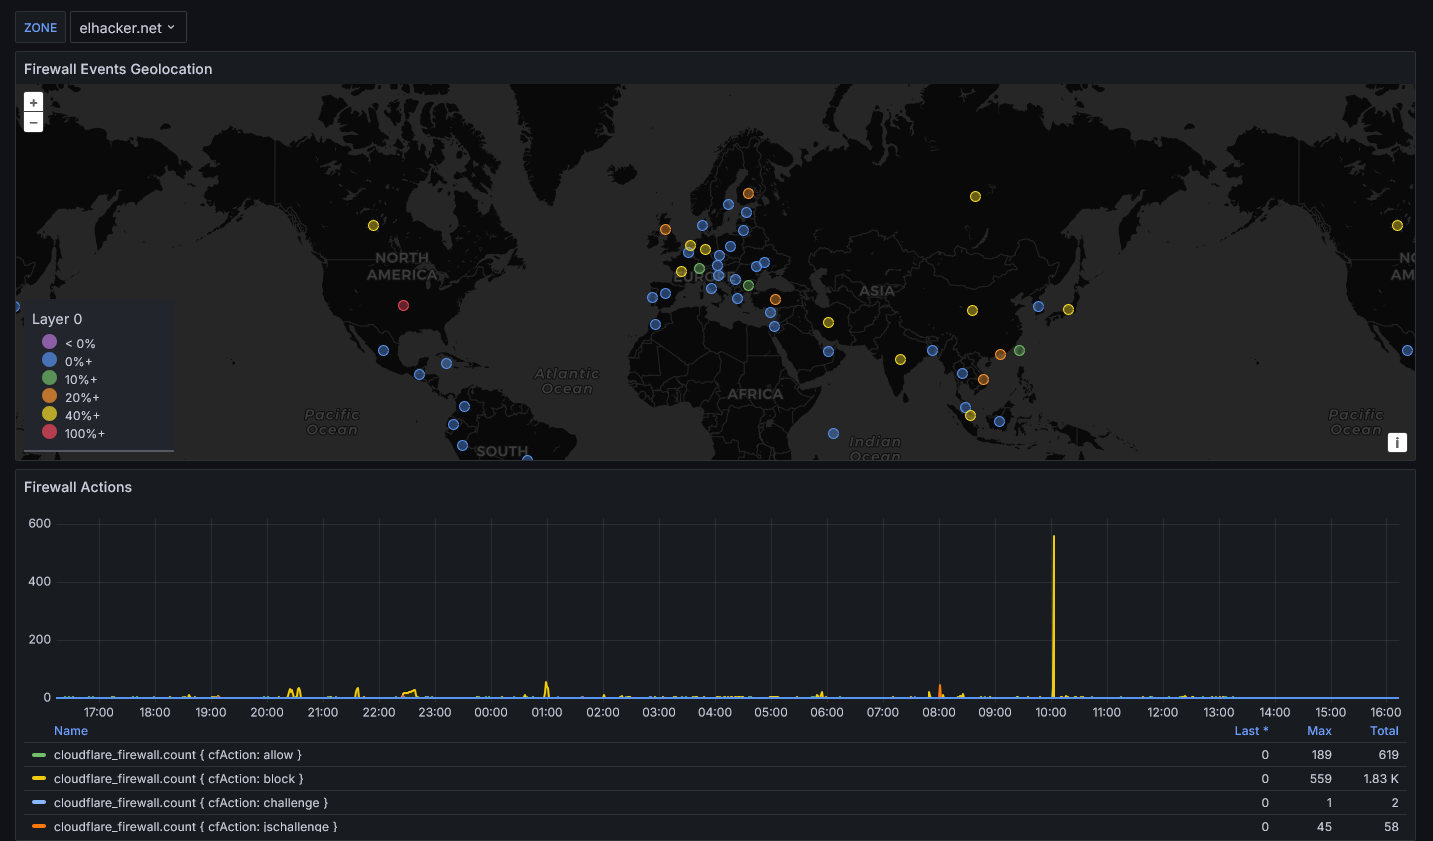Zoom out on the geolocation map
1433x841 pixels.
[33, 123]
